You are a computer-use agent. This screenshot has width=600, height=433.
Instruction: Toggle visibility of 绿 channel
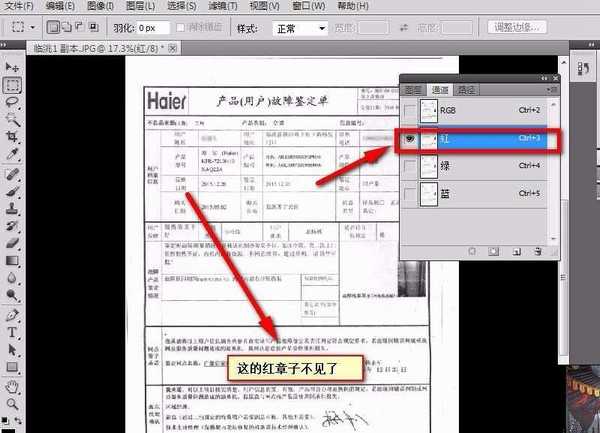[410, 166]
